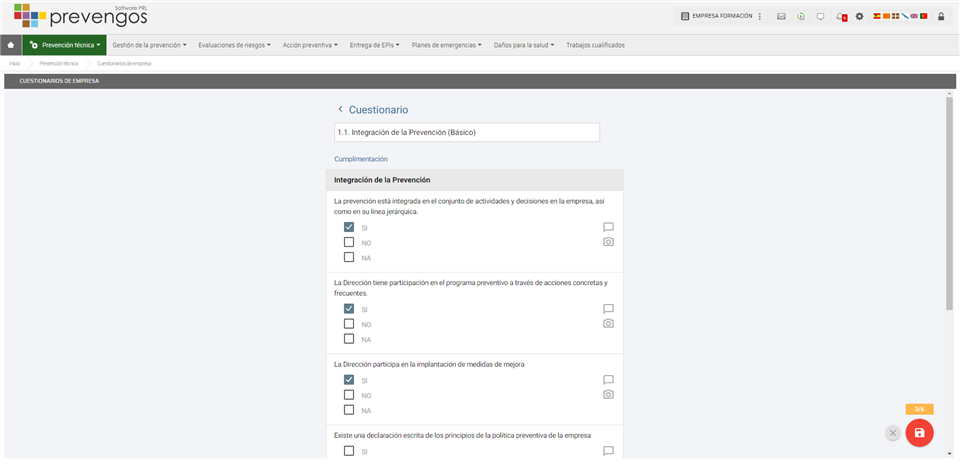This screenshot has width=960, height=464.
Task: Expand the Prevención técnica dropdown menu
Action: [x=64, y=45]
